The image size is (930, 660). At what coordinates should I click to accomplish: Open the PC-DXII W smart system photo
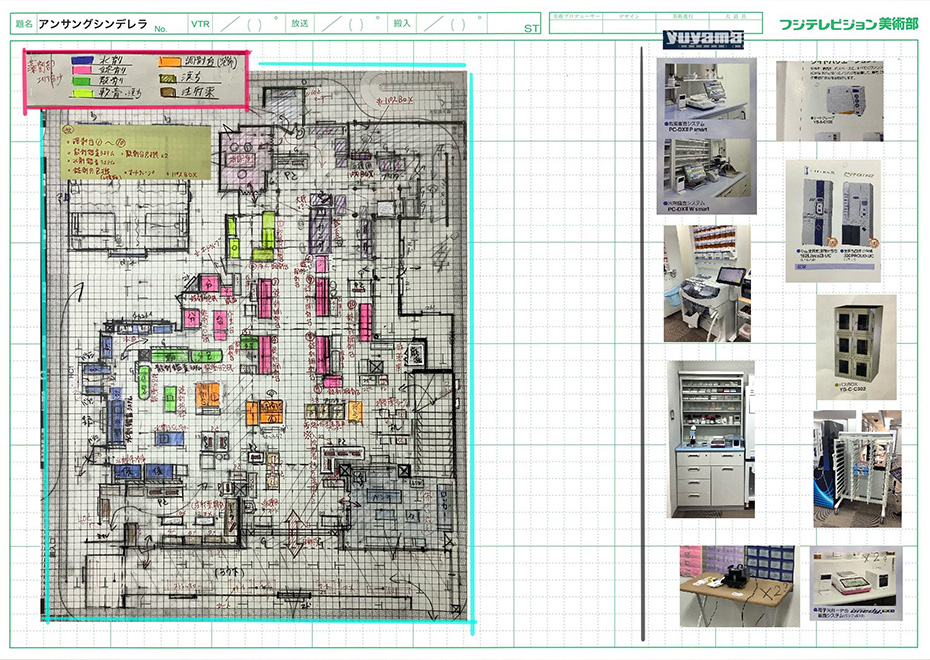[706, 176]
